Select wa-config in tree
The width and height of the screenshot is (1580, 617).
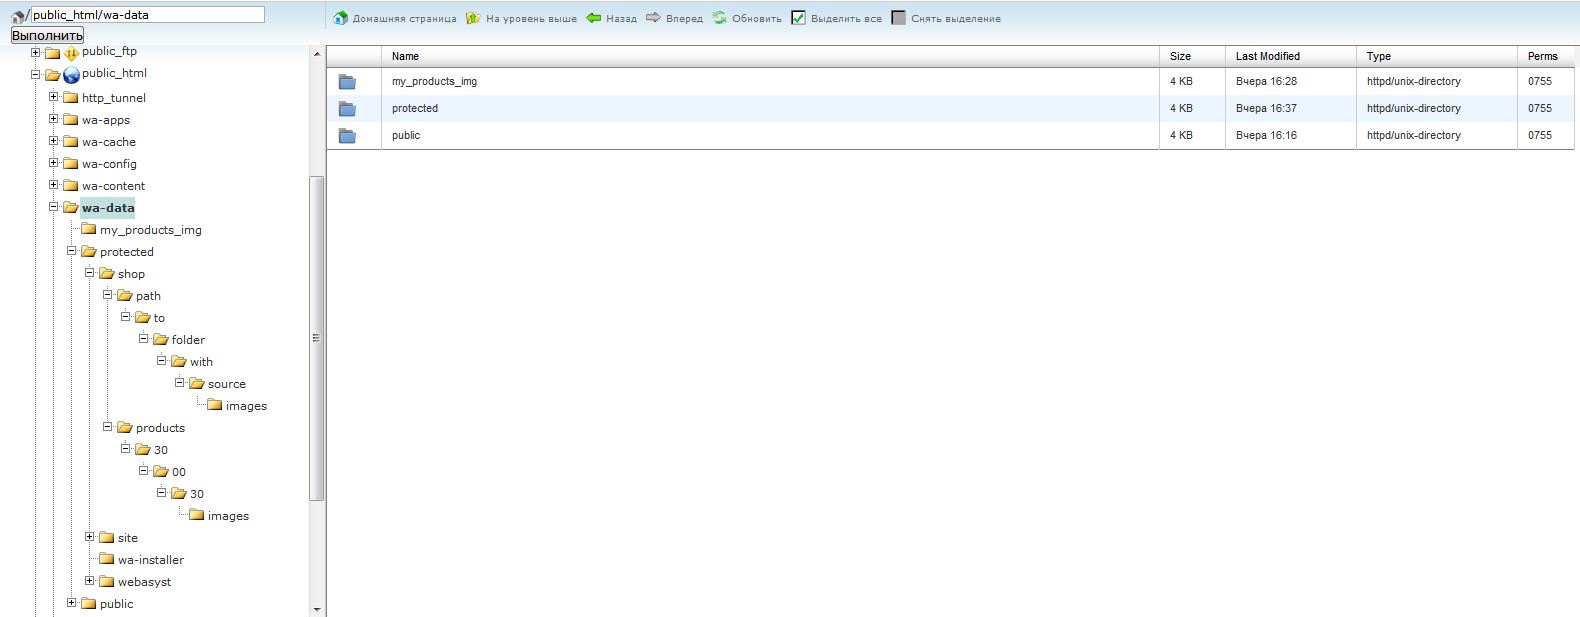tap(109, 164)
